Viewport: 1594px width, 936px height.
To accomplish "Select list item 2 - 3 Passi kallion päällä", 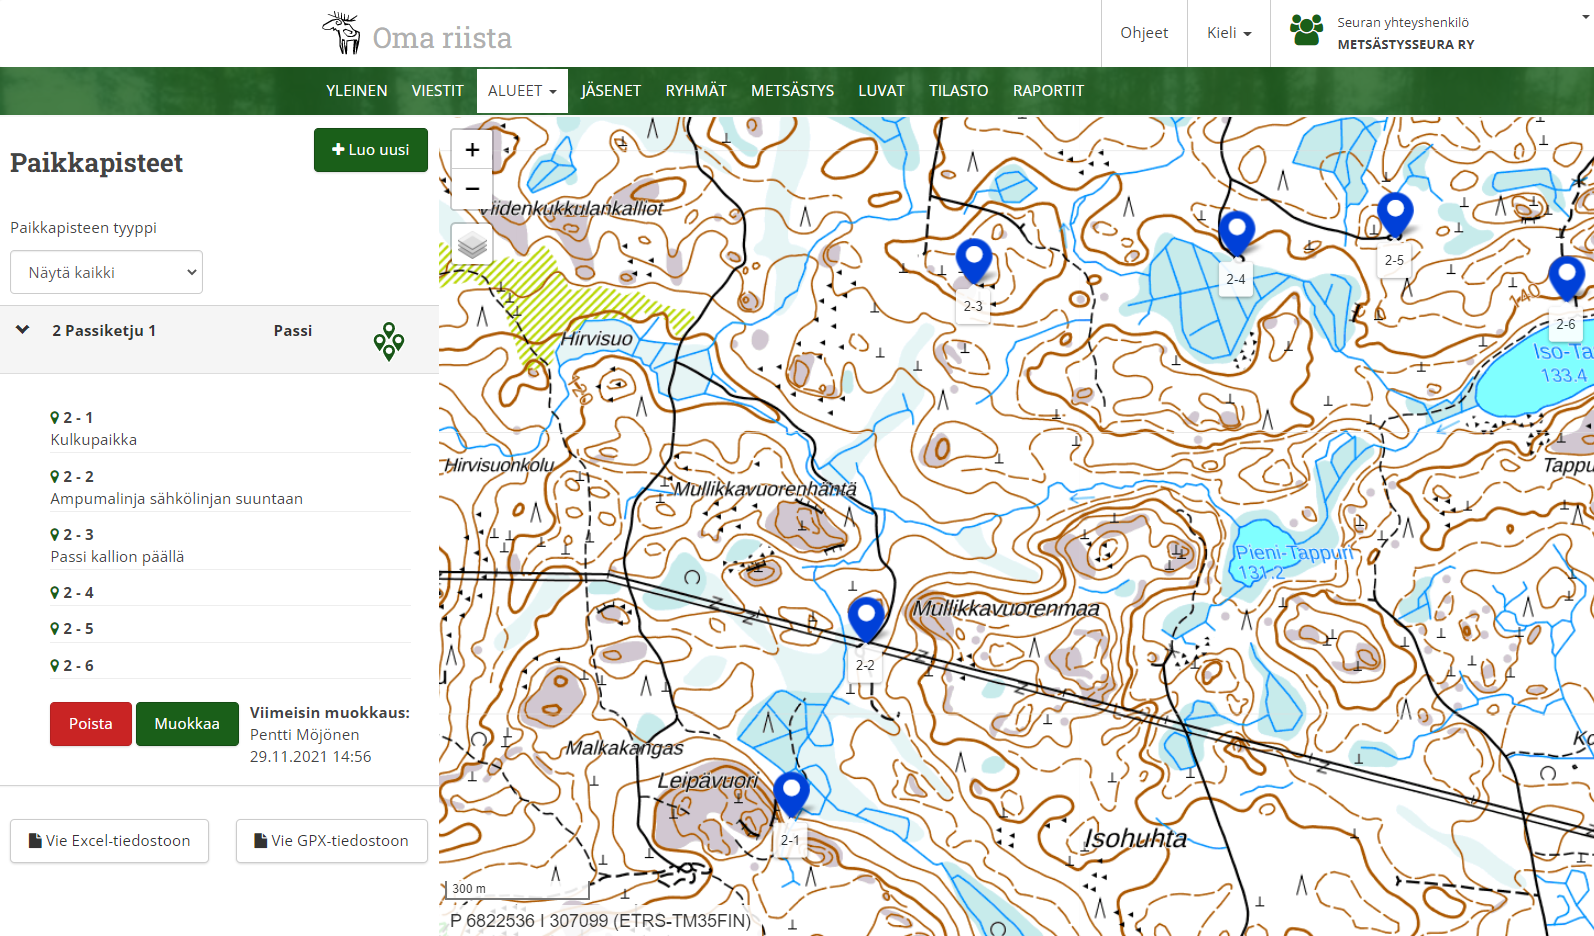I will (x=117, y=546).
